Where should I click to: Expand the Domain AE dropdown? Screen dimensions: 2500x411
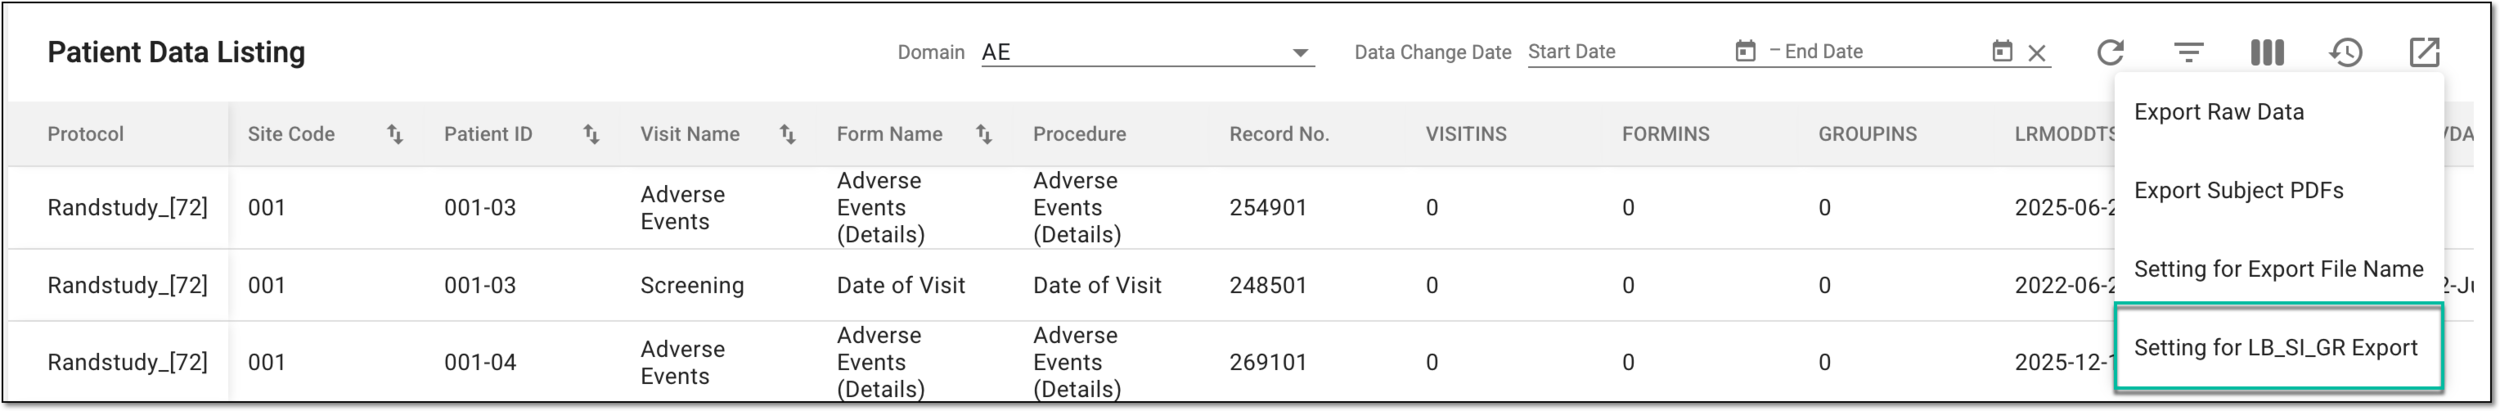click(1148, 53)
